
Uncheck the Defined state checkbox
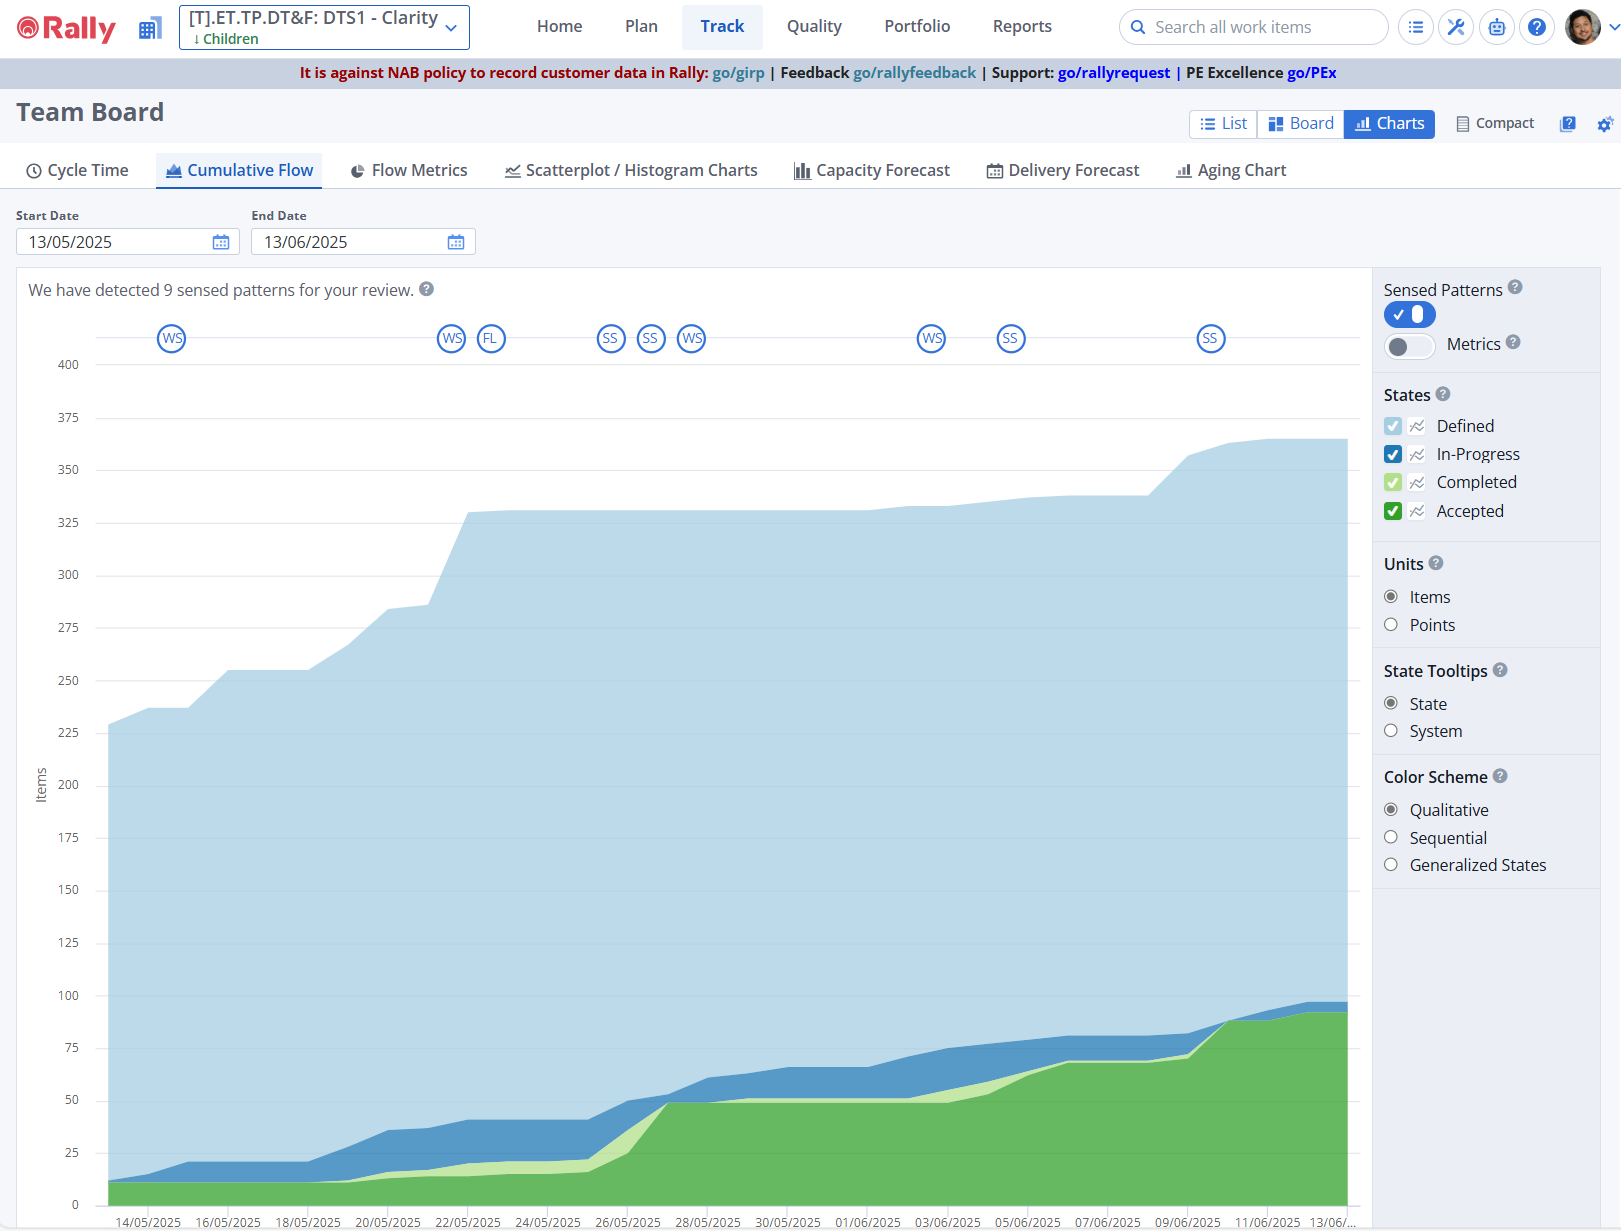1393,426
